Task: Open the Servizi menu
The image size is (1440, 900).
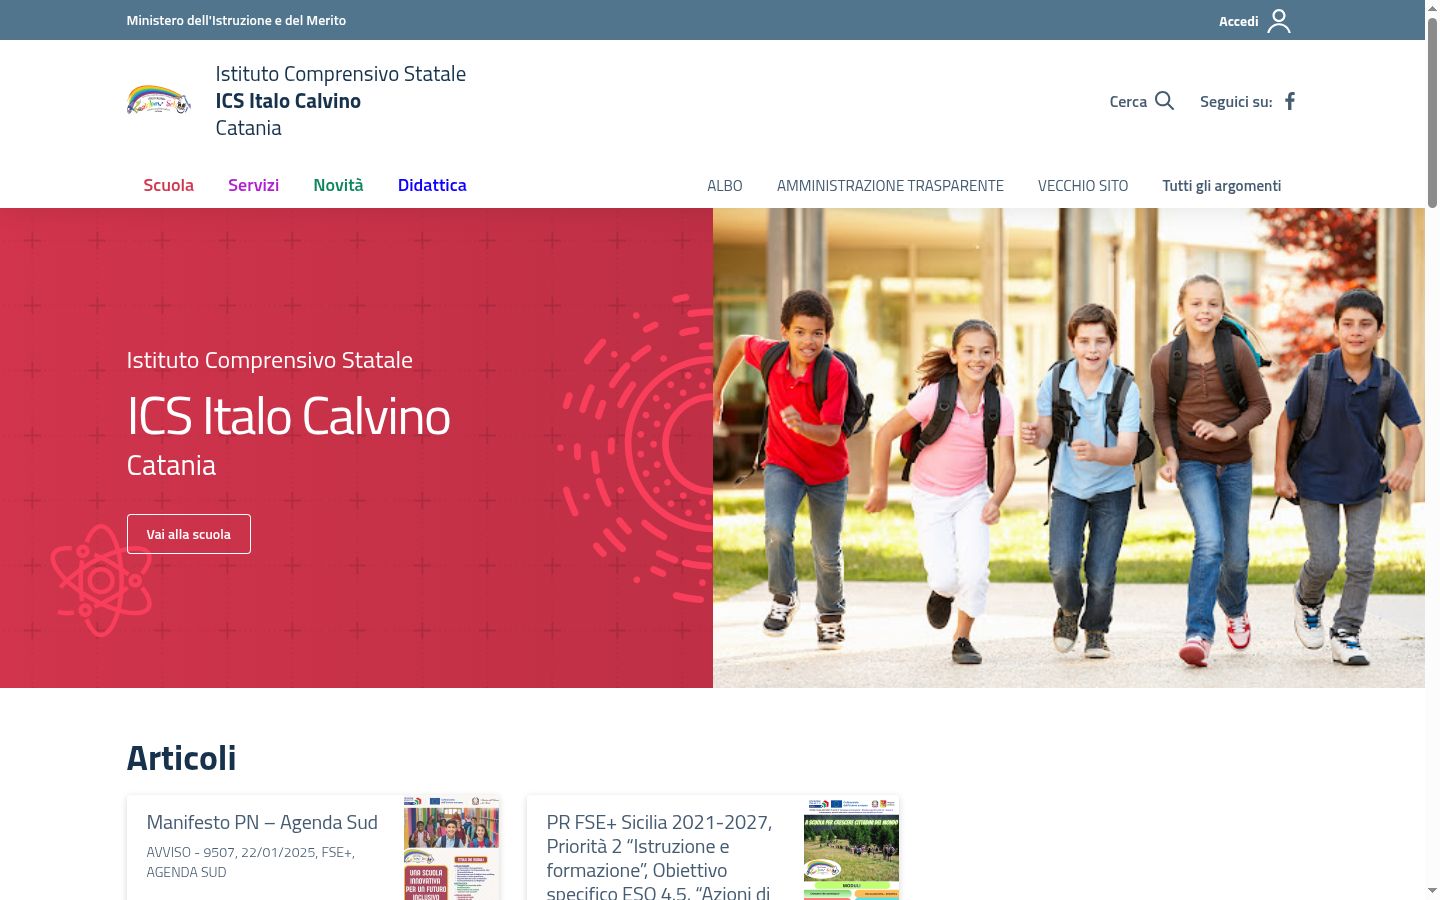Action: coord(253,185)
